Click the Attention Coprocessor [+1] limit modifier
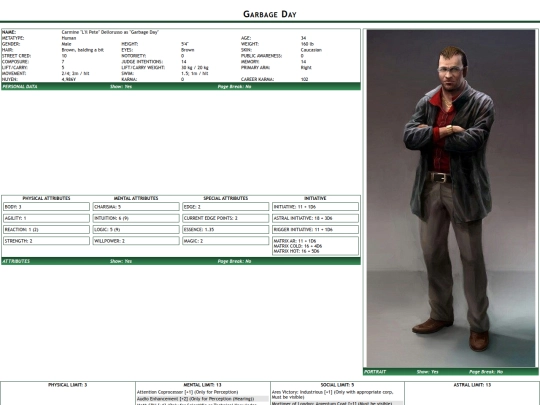This screenshot has width=540, height=405. click(187, 392)
